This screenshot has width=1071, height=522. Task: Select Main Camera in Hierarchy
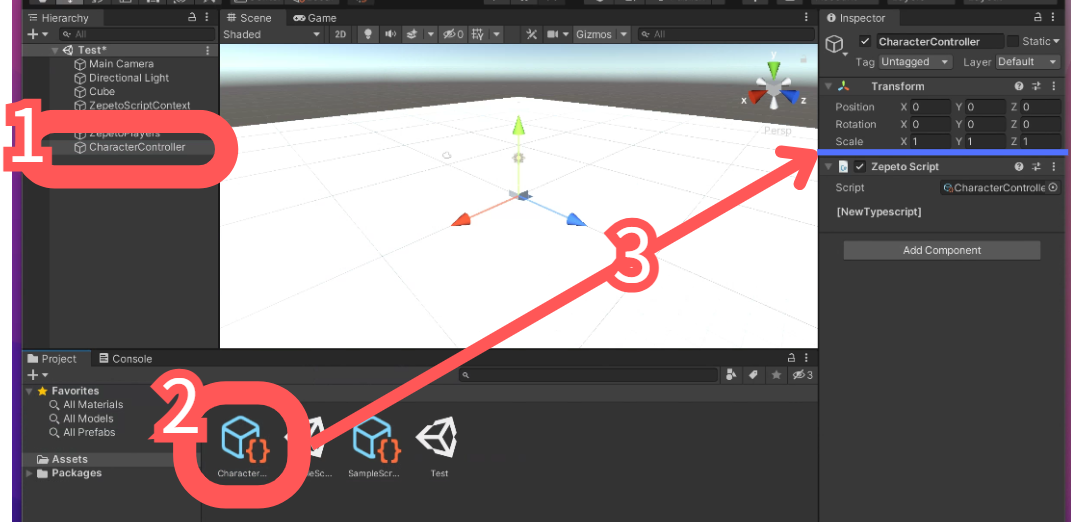click(121, 64)
